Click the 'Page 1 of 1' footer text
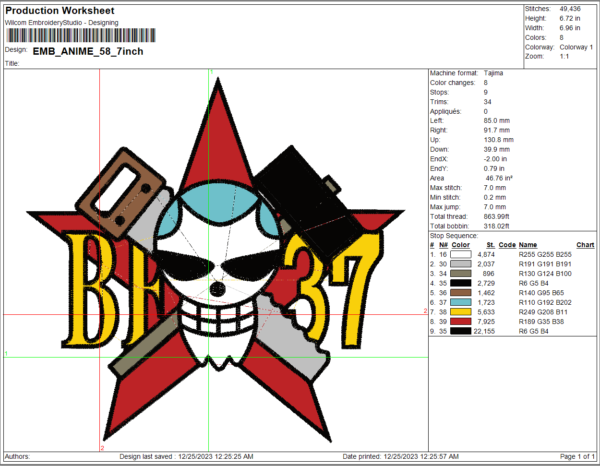The height and width of the screenshot is (466, 600). 577,456
